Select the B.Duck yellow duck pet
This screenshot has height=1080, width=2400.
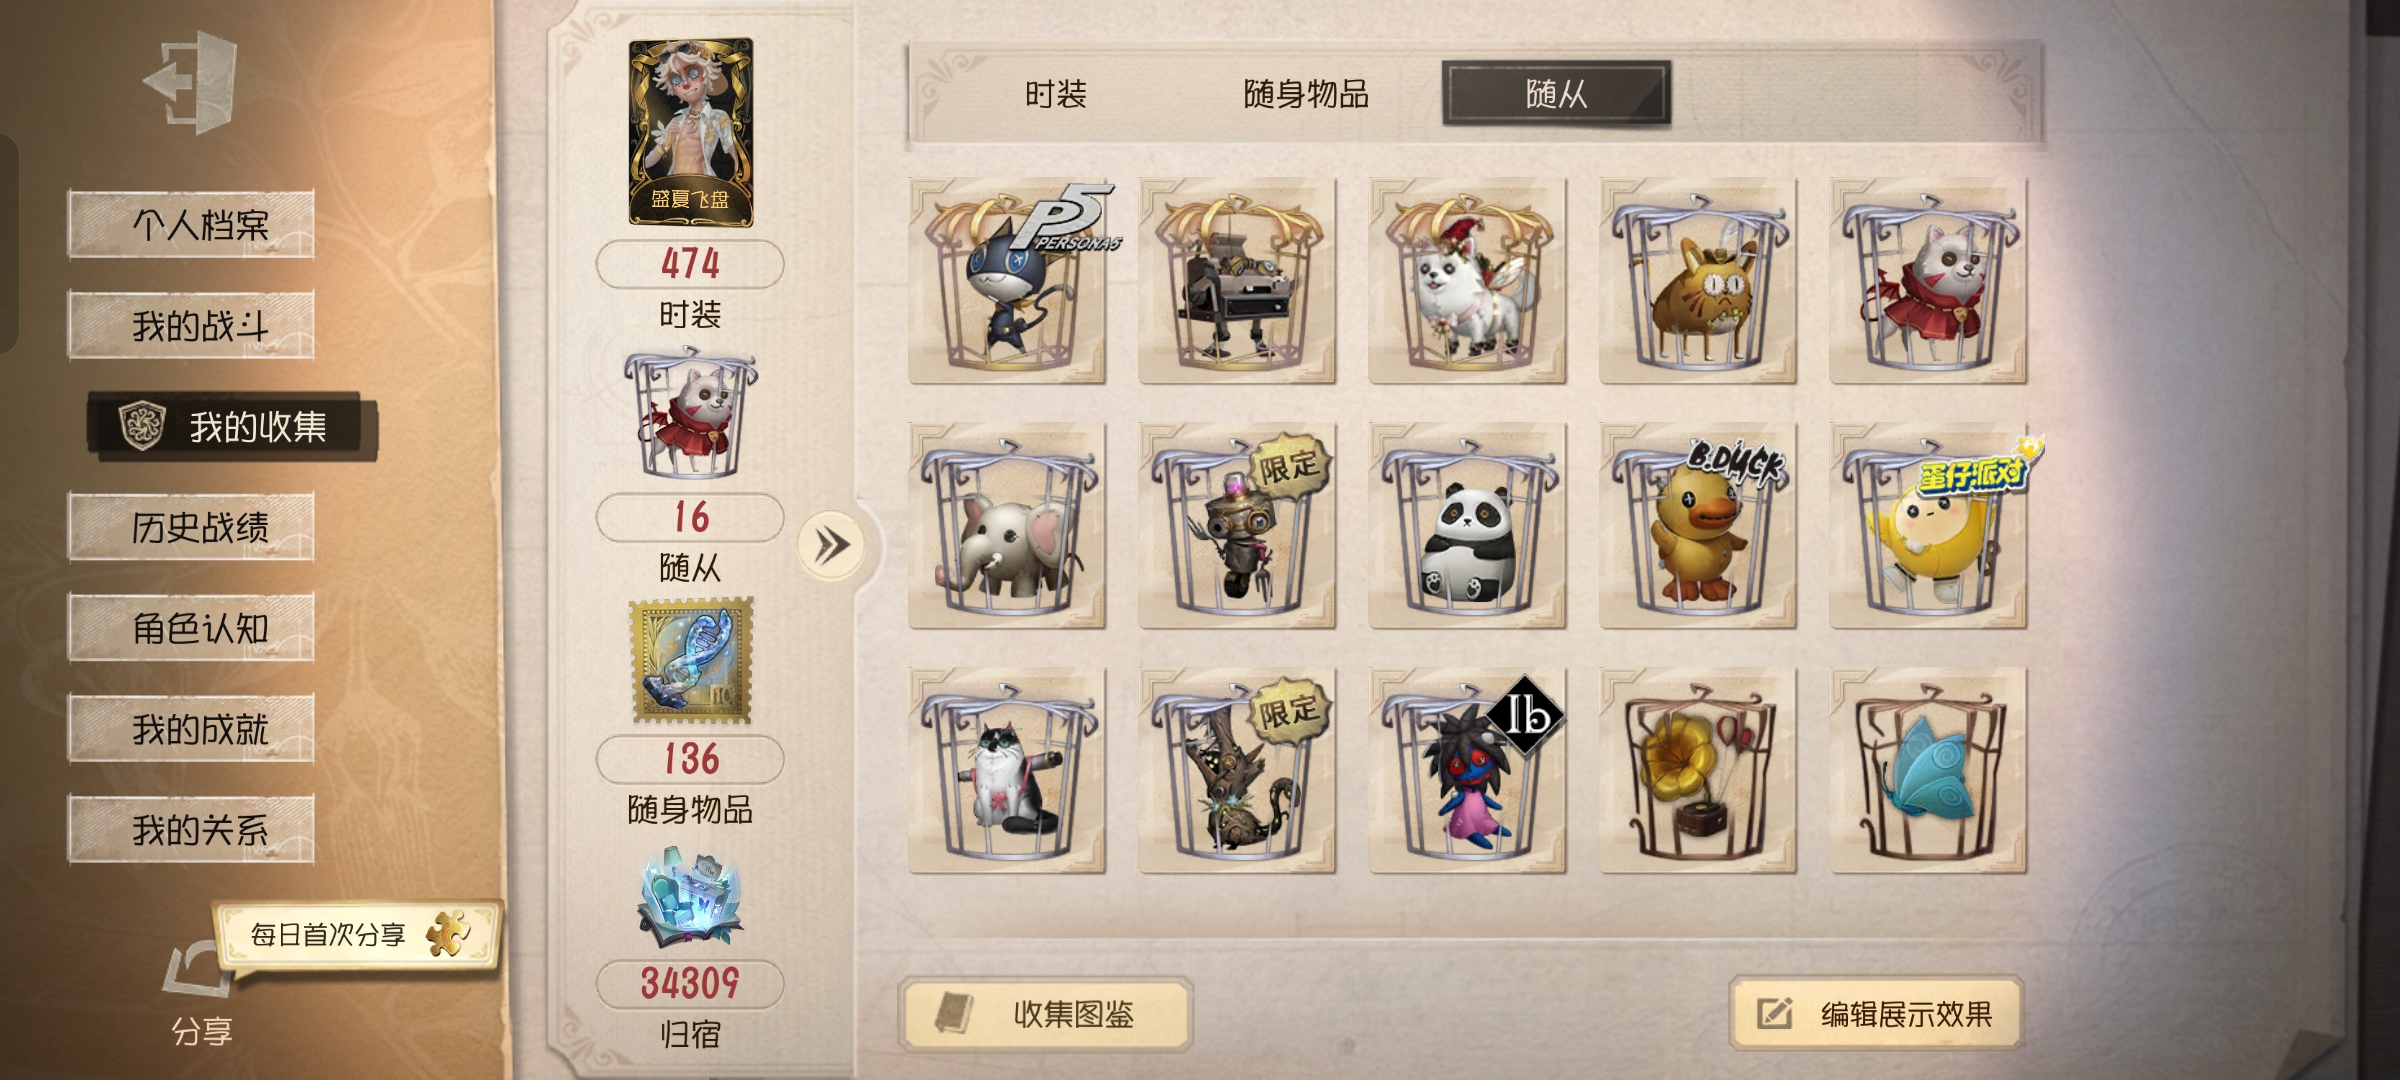coord(1698,526)
